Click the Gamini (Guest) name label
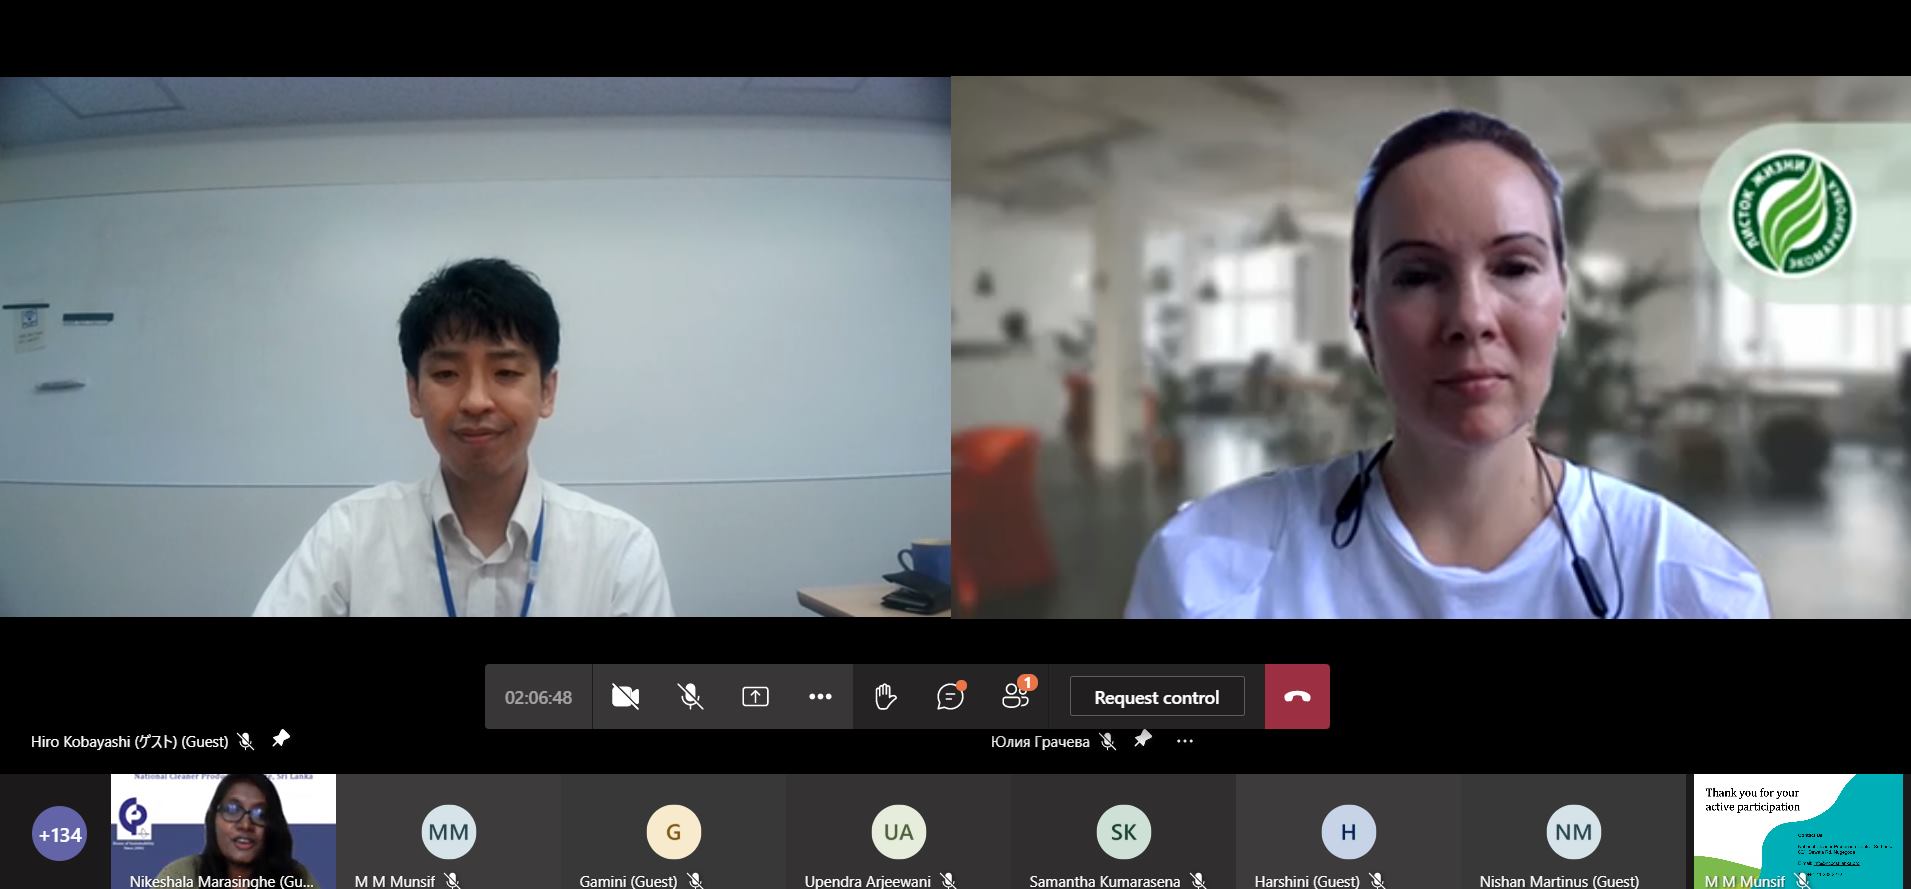Image resolution: width=1911 pixels, height=889 pixels. pyautogui.click(x=628, y=881)
